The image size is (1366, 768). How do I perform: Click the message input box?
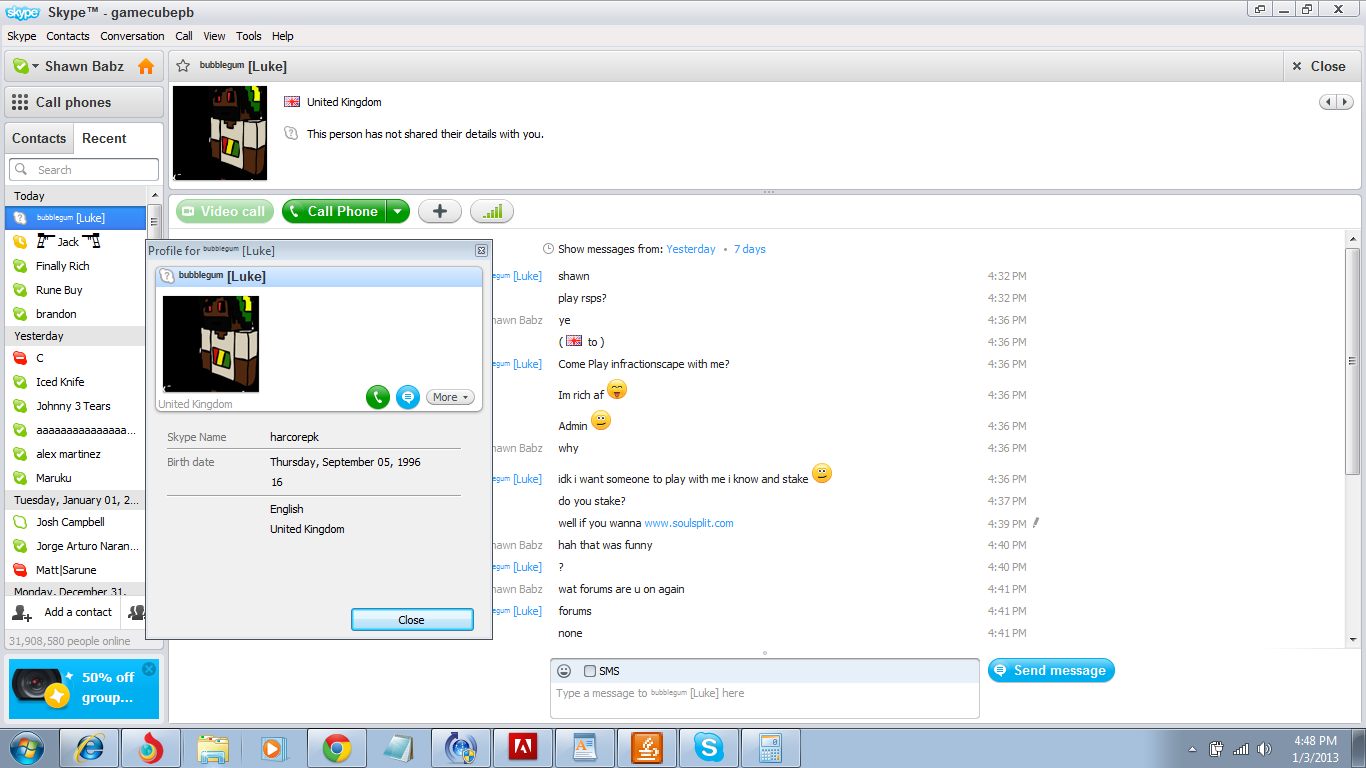click(764, 700)
